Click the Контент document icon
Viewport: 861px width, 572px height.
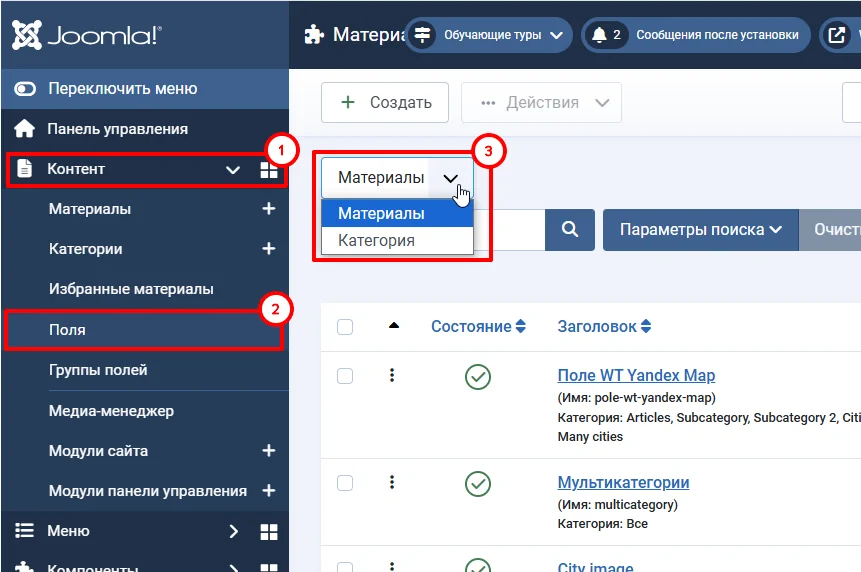24,169
